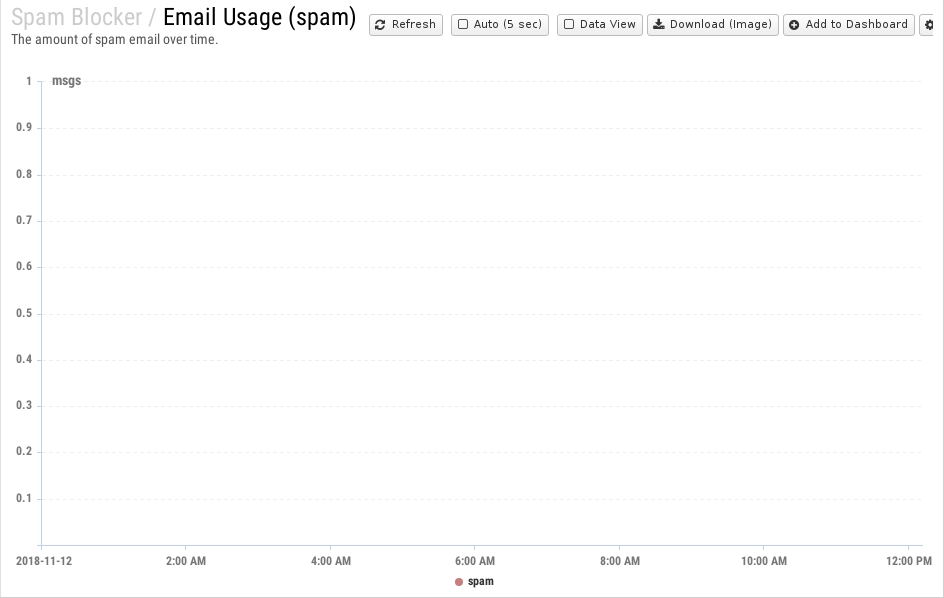Viewport: 944px width, 598px height.
Task: Click the Refresh button
Action: pos(405,24)
